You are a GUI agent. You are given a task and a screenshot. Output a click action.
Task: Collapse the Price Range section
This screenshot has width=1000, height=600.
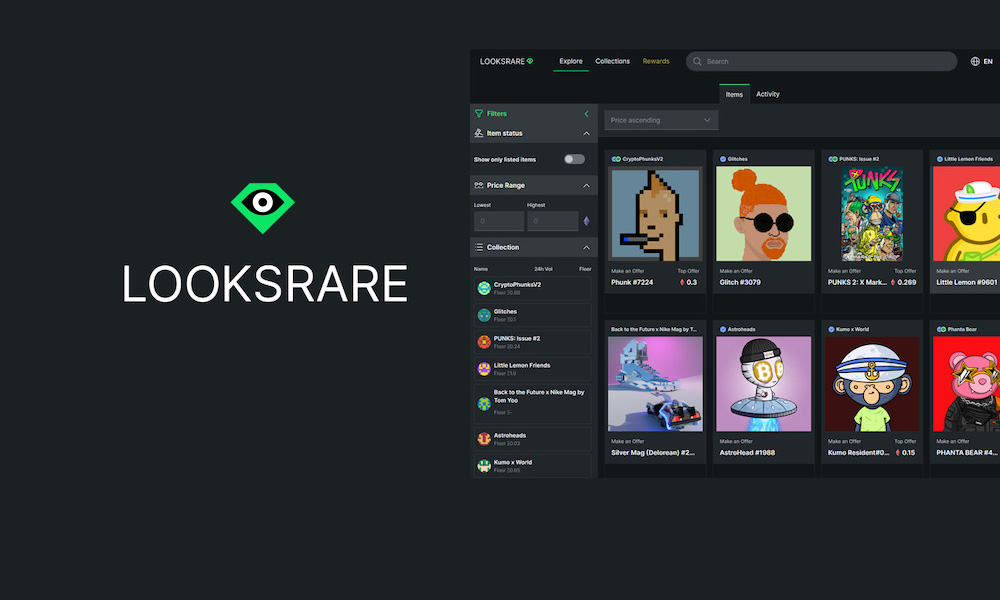(x=587, y=185)
